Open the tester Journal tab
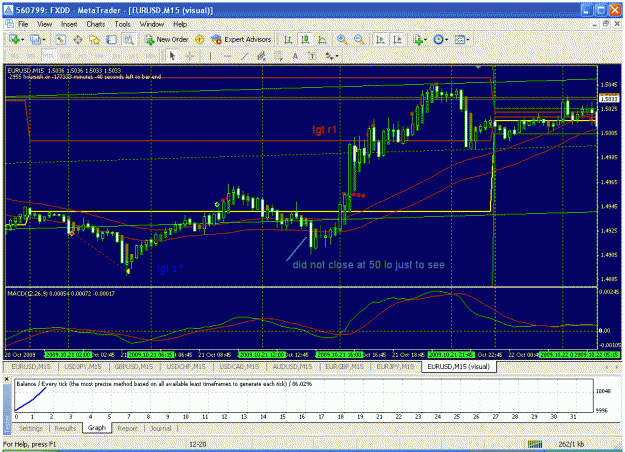Screen dimensions: 625x452 [x=161, y=428]
